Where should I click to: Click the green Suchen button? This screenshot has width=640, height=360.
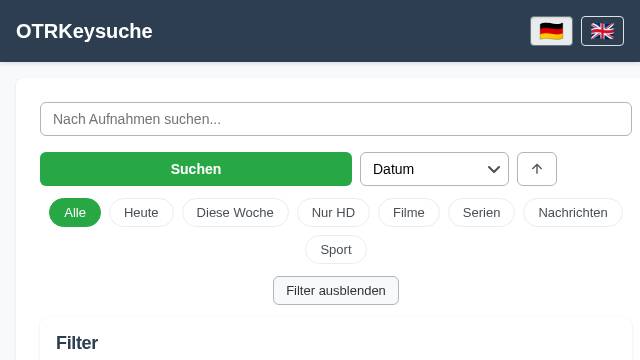click(196, 169)
